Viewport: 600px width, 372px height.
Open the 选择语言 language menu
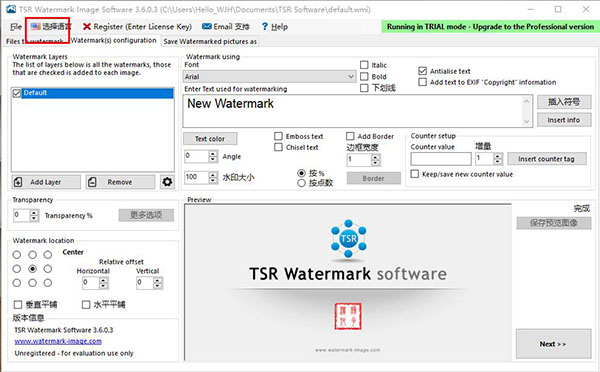51,26
